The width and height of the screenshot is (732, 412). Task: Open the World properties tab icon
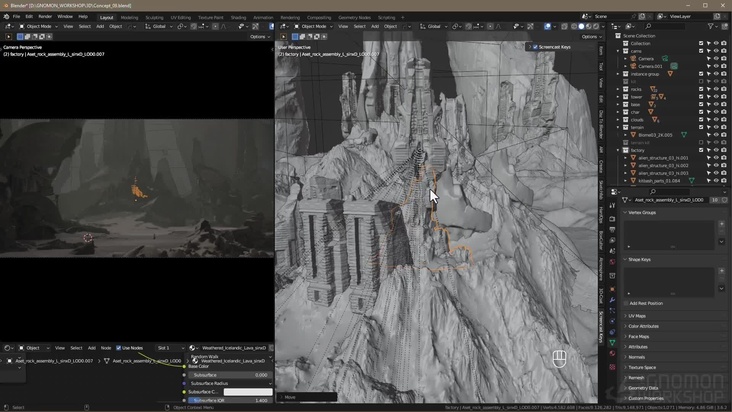(x=612, y=262)
